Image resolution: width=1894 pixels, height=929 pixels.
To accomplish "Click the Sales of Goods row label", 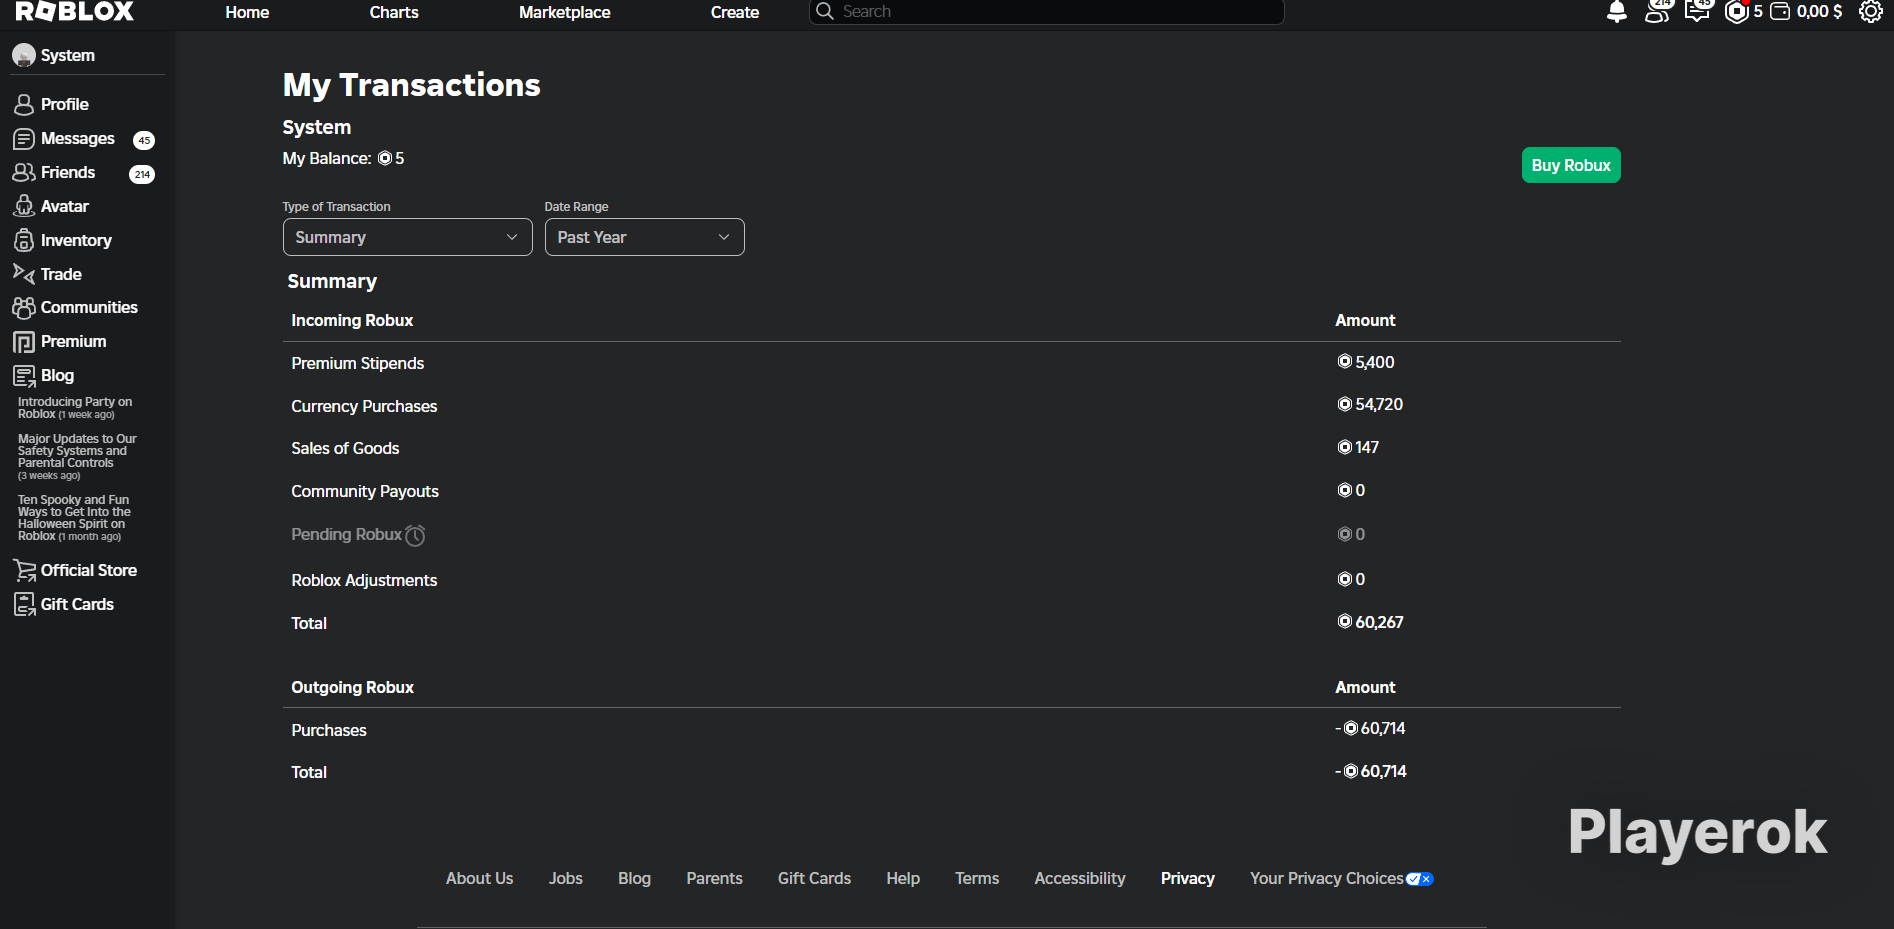I will coord(345,448).
